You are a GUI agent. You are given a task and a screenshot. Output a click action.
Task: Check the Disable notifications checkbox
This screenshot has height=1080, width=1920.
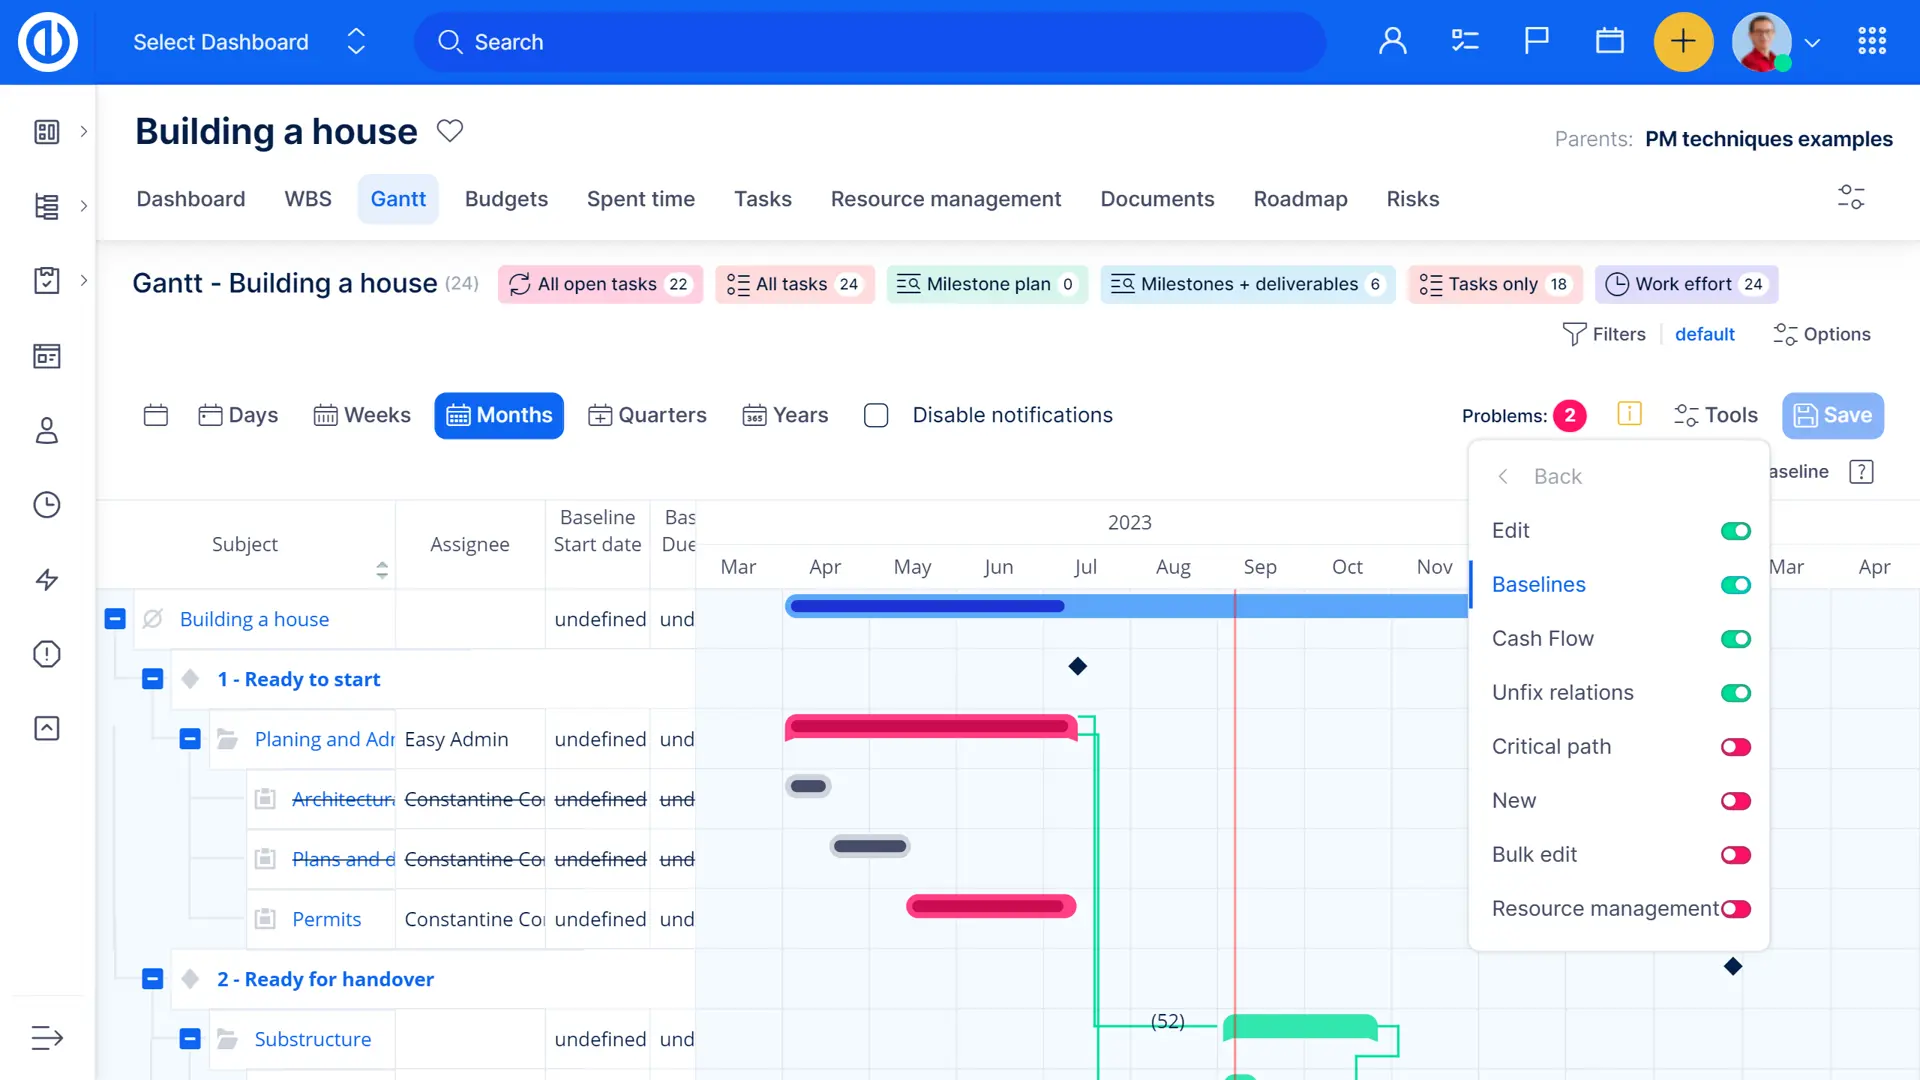click(876, 415)
